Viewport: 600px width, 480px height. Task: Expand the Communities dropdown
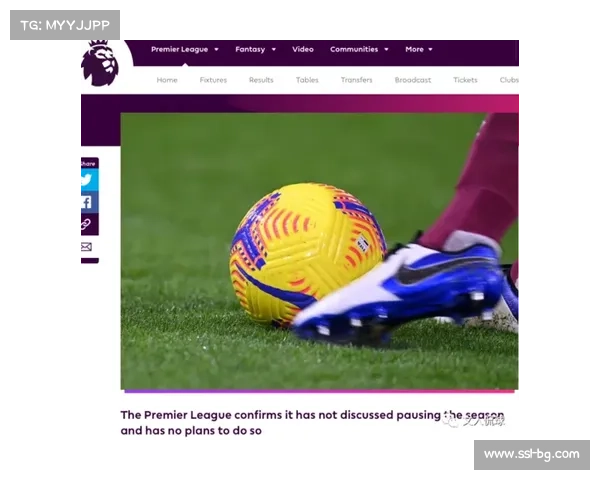click(359, 49)
